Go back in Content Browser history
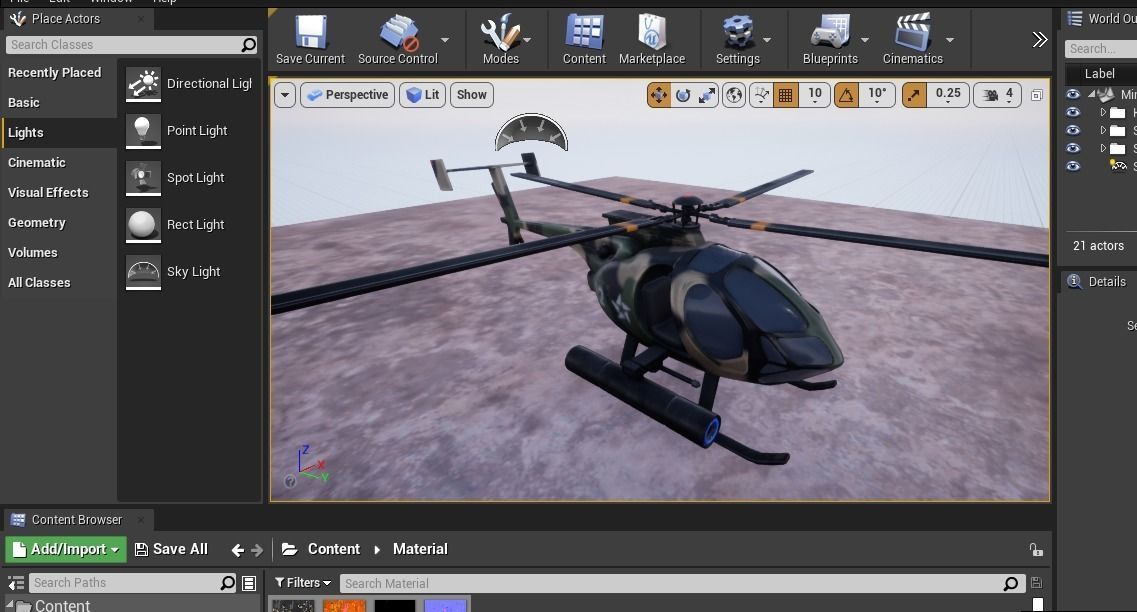Image resolution: width=1137 pixels, height=612 pixels. (x=237, y=550)
